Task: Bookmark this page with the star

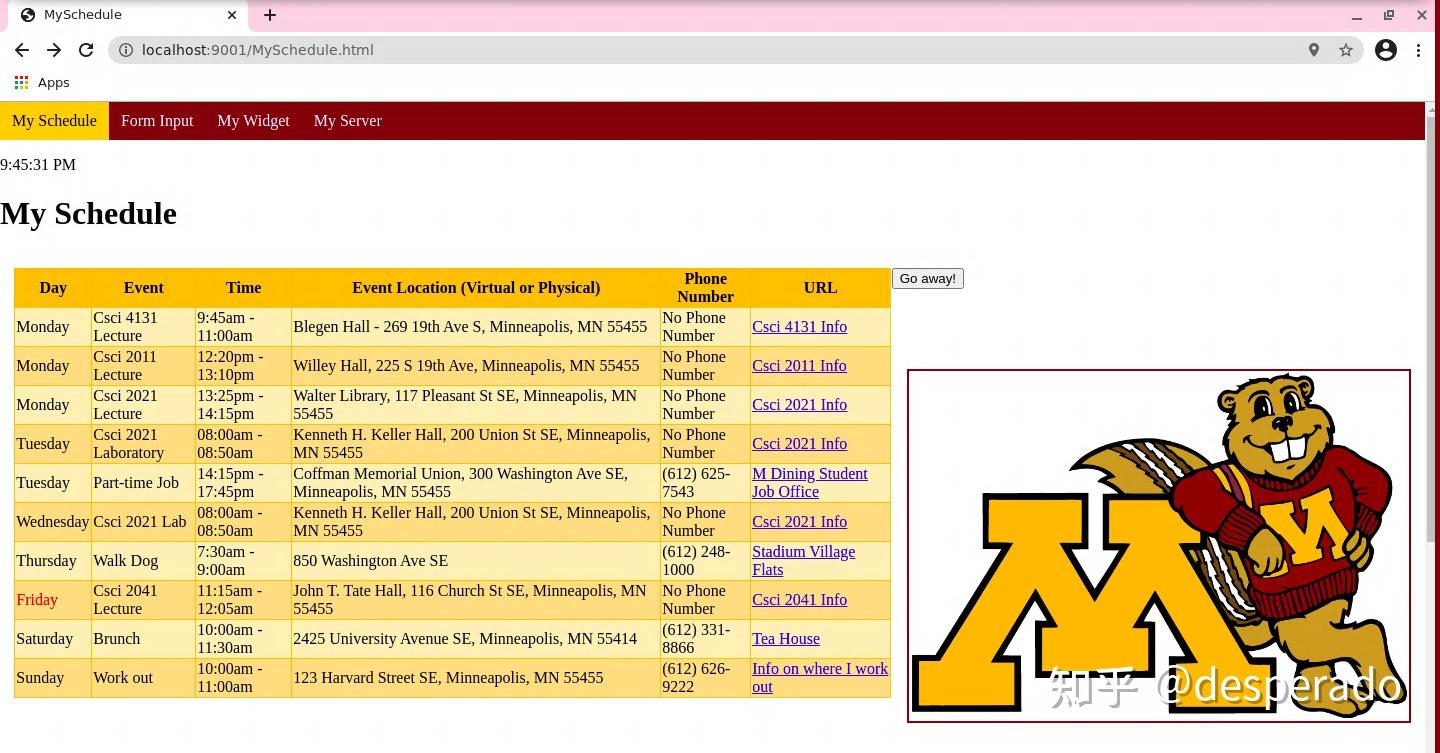Action: pos(1346,50)
